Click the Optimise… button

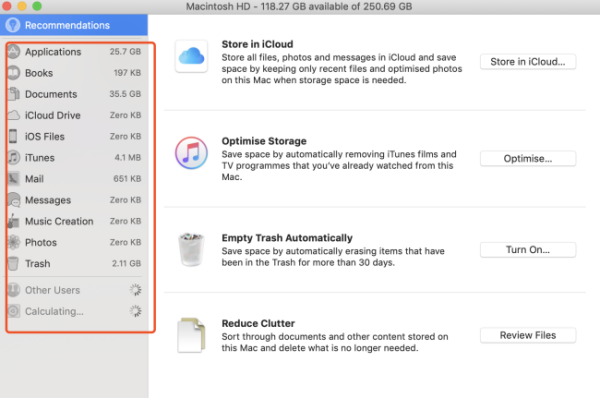[528, 158]
